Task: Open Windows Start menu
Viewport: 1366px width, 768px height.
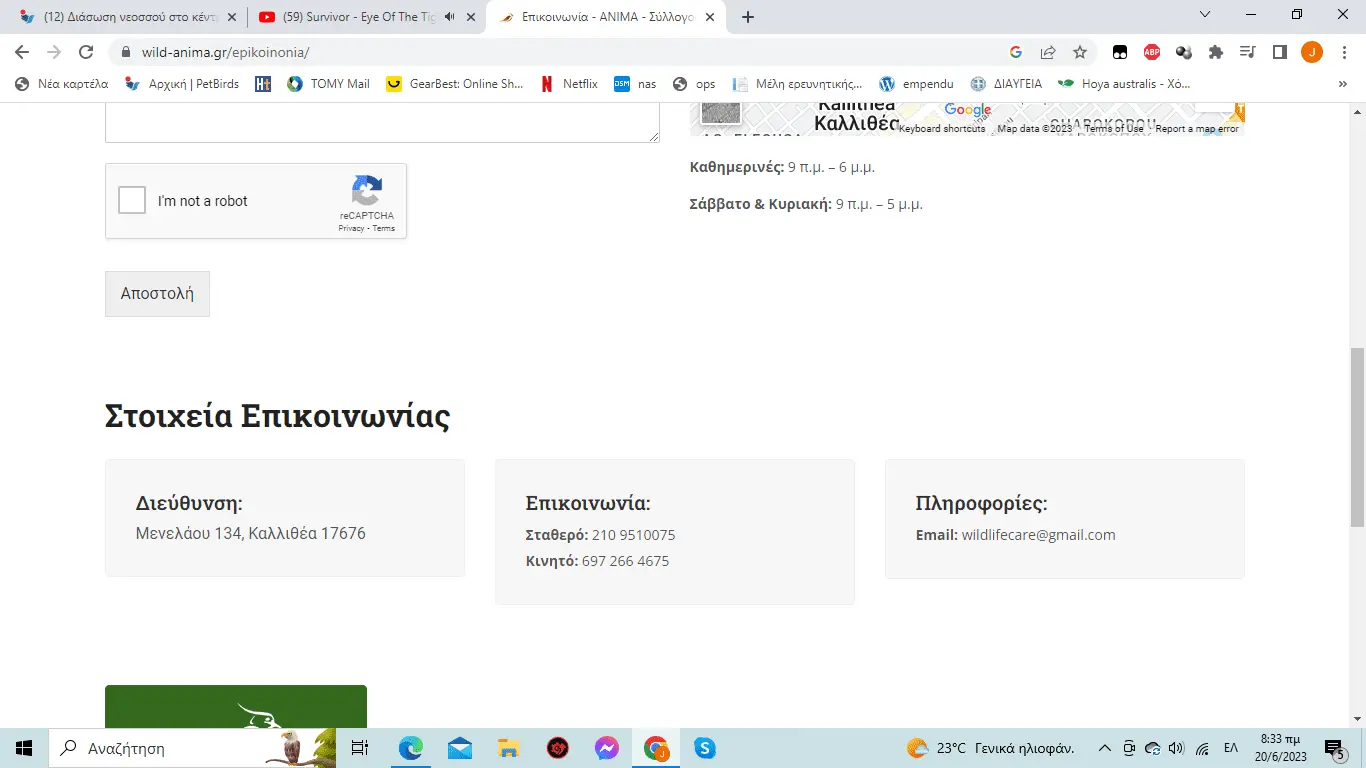Action: (x=24, y=748)
